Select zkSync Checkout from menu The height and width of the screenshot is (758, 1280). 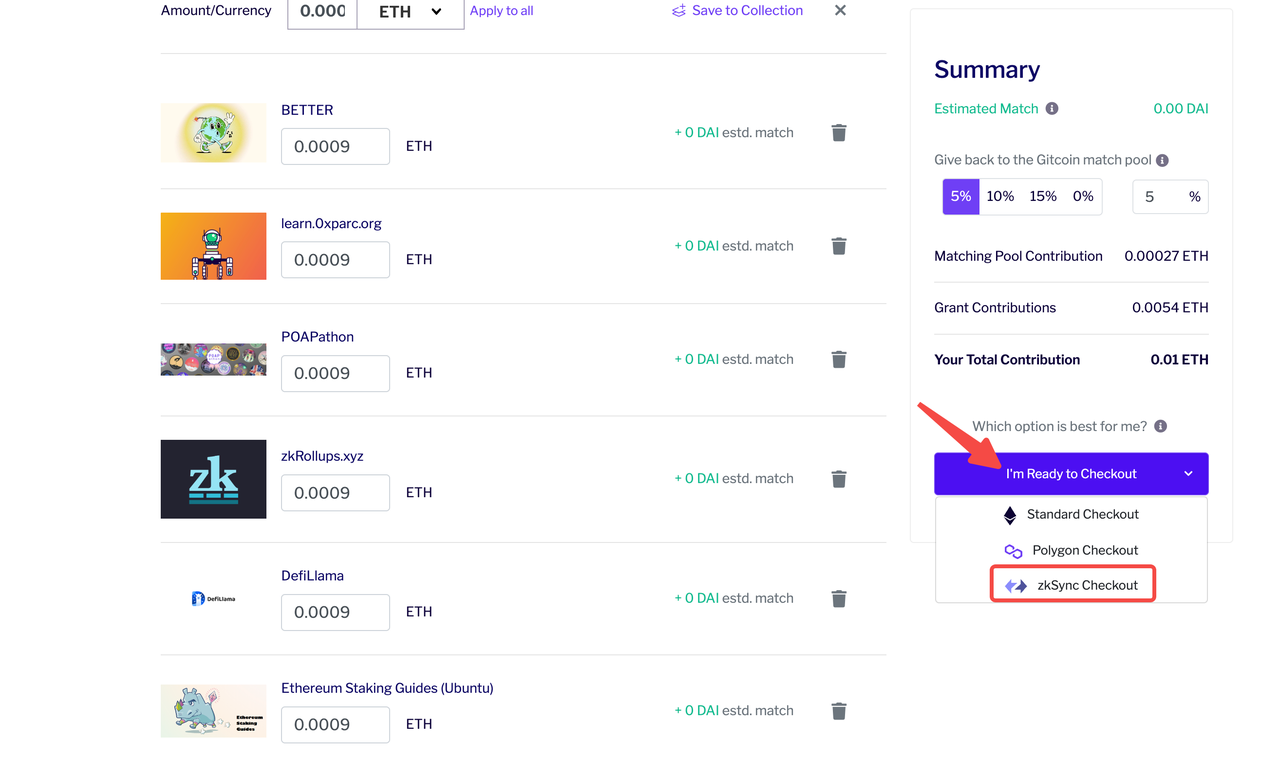(1072, 585)
